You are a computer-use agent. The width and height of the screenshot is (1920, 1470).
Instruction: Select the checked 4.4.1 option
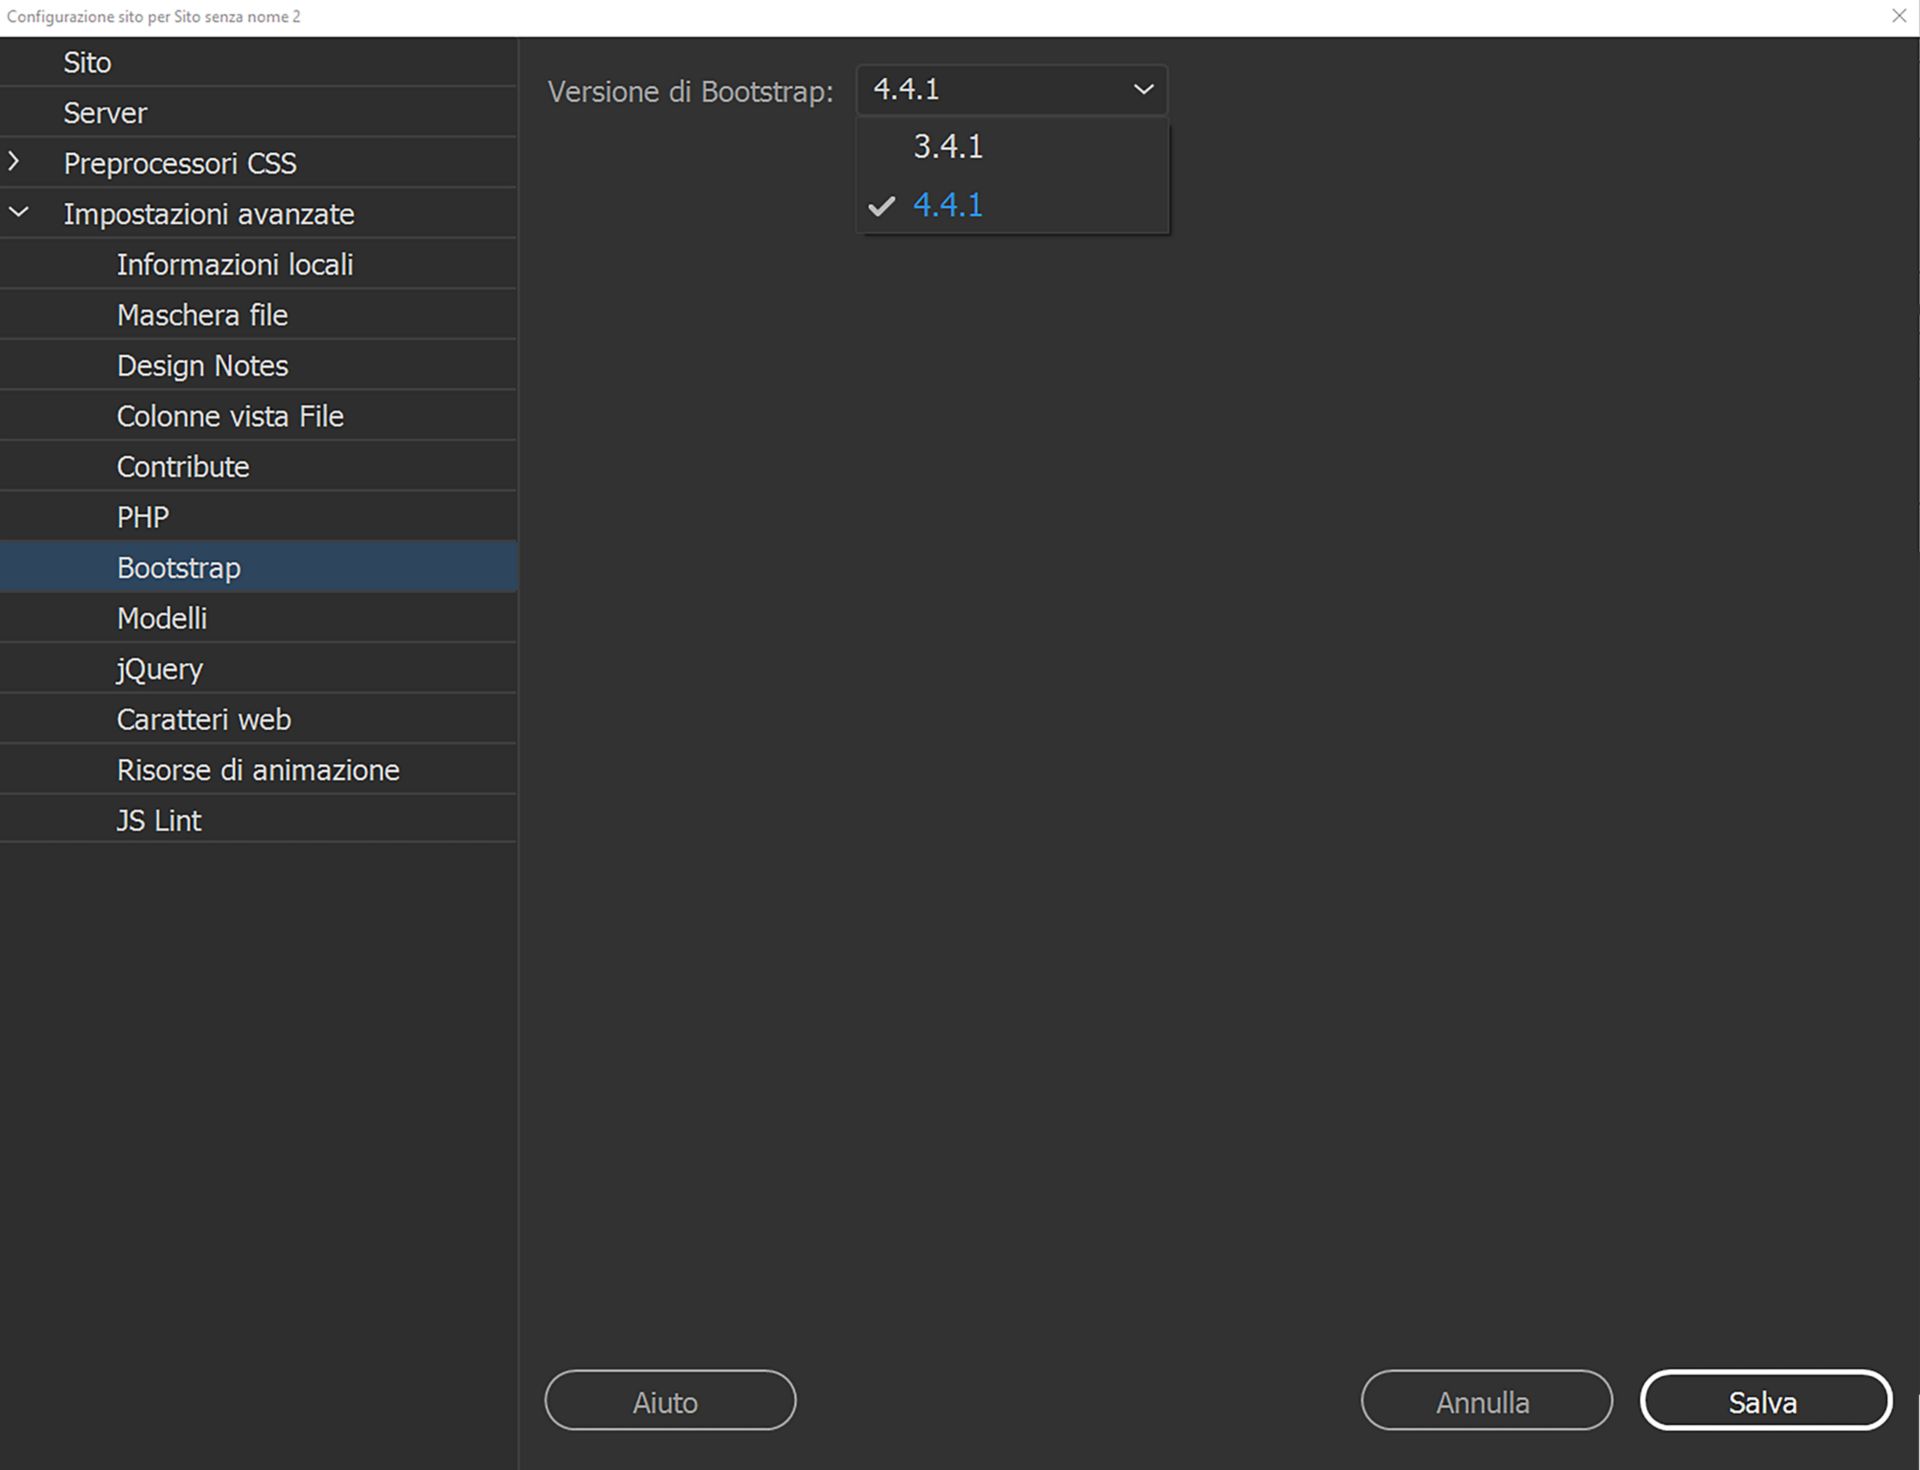(x=946, y=205)
